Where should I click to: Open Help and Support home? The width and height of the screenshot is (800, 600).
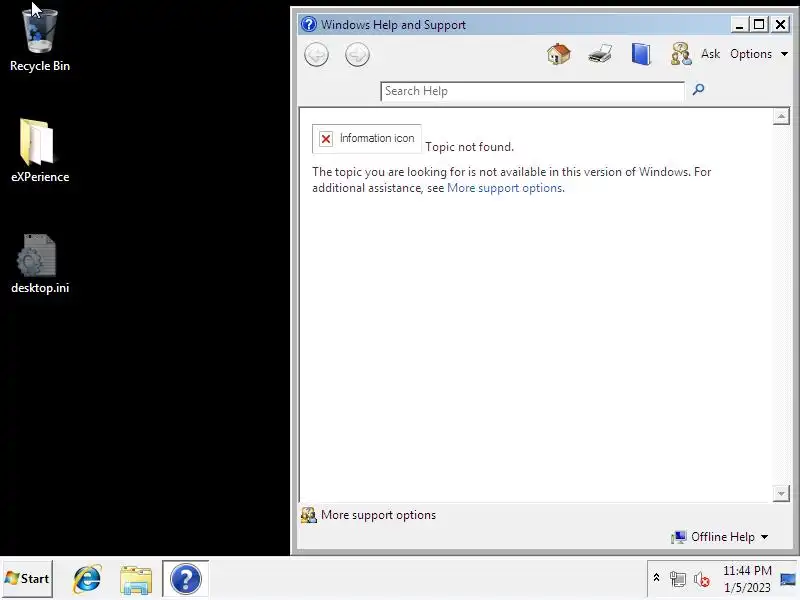tap(559, 54)
